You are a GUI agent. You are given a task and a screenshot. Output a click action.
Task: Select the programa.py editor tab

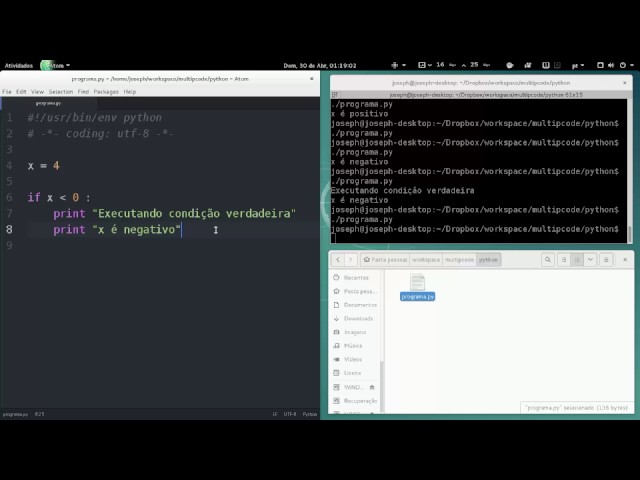(x=48, y=103)
